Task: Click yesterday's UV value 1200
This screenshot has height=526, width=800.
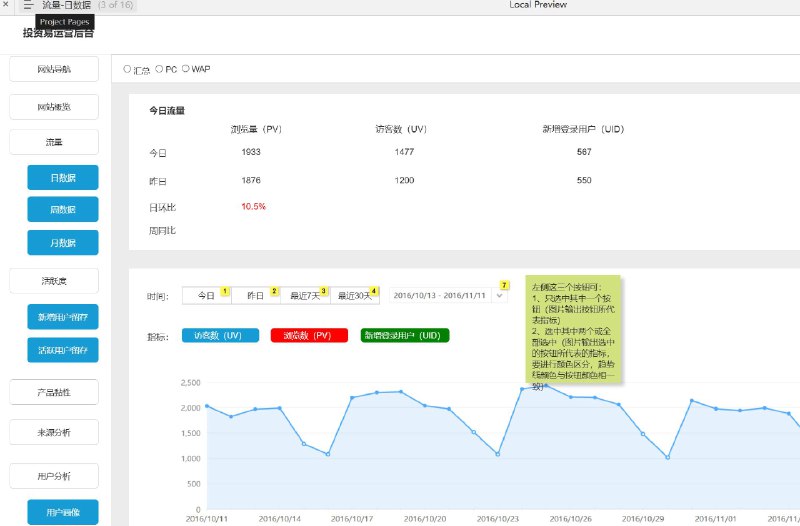Action: click(404, 181)
